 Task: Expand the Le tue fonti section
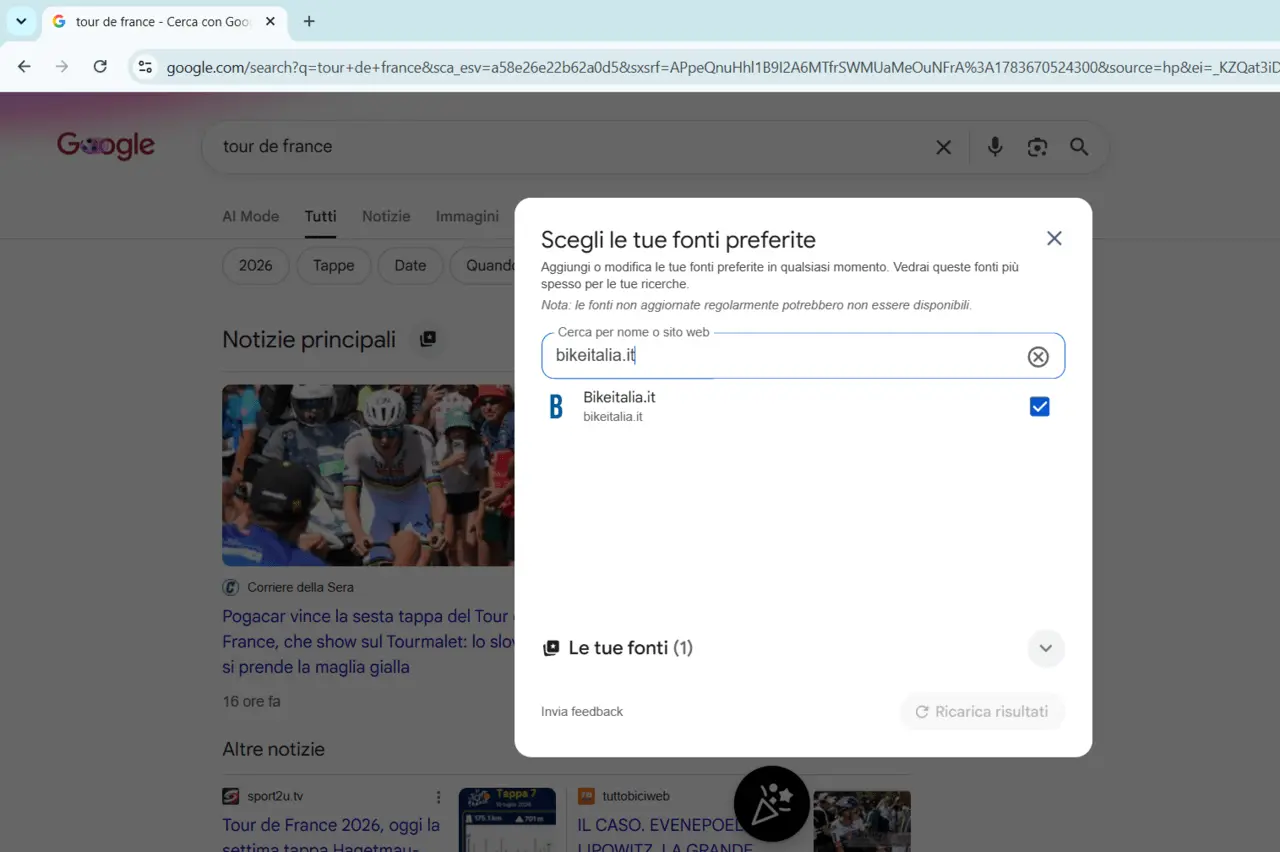click(x=1045, y=648)
